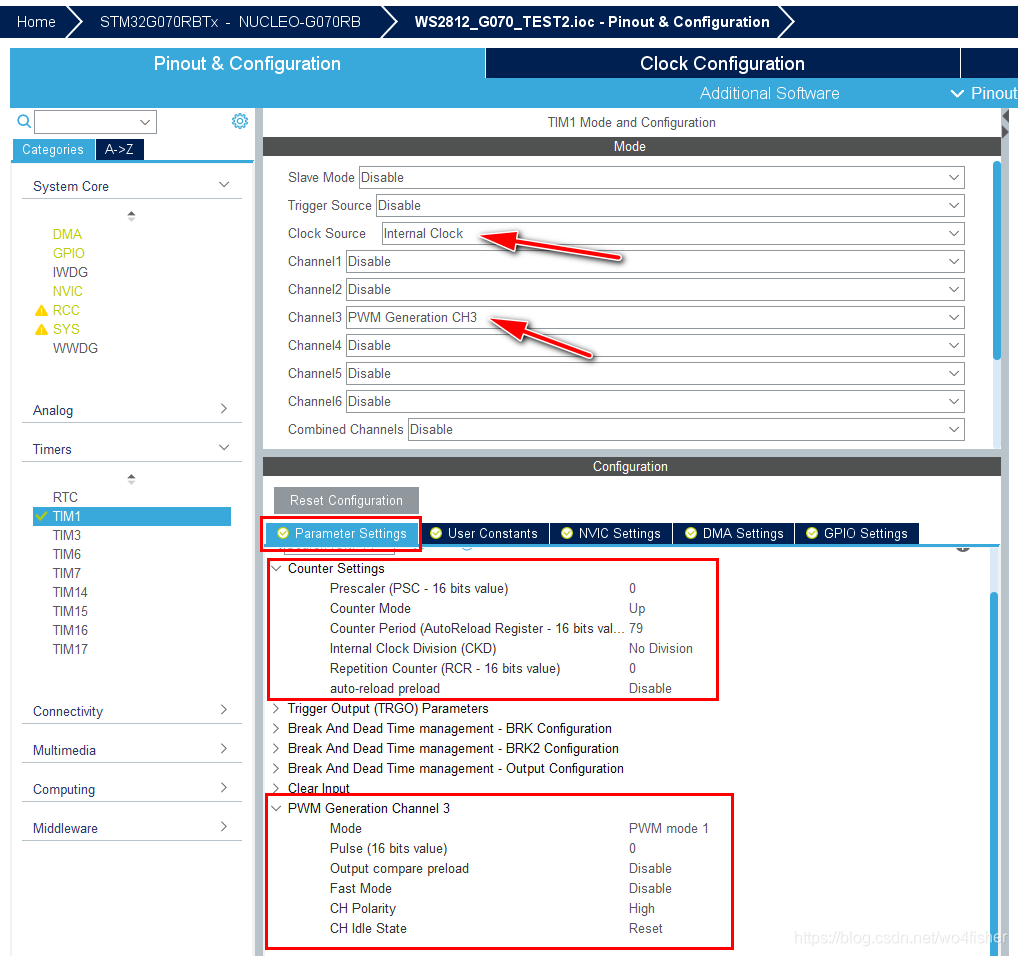Open the Channel3 PWM Generation dropdown
Viewport: 1018px width, 956px height.
pos(655,317)
